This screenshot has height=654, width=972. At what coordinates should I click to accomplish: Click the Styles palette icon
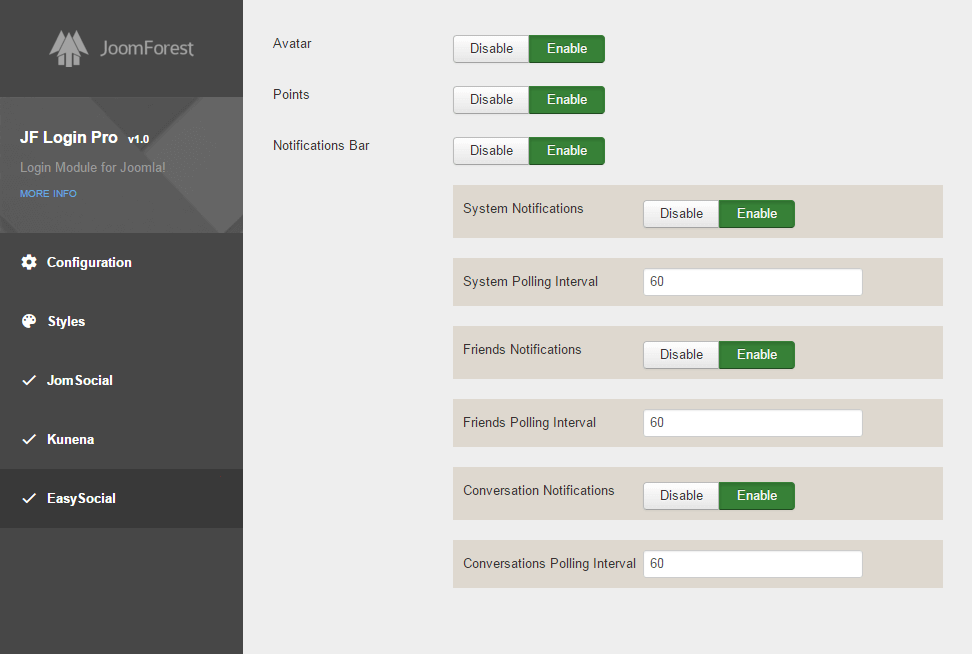29,321
